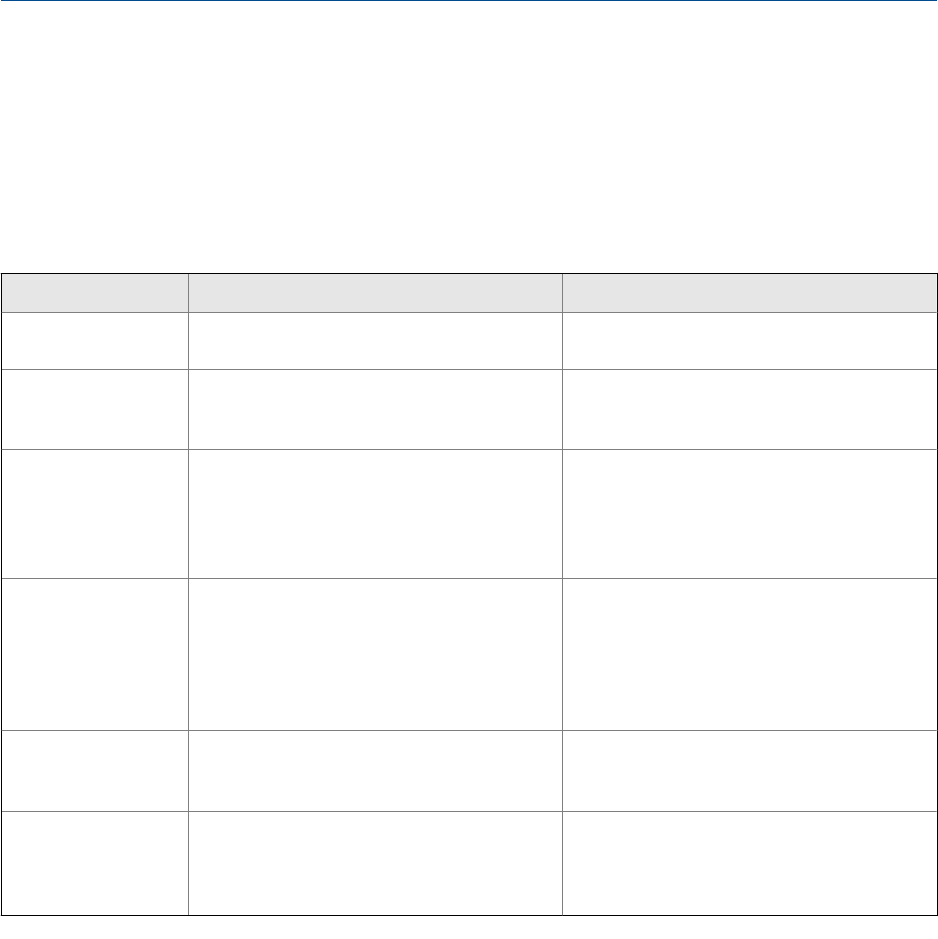
Task: Click second body row's middle cell
Action: click(375, 409)
